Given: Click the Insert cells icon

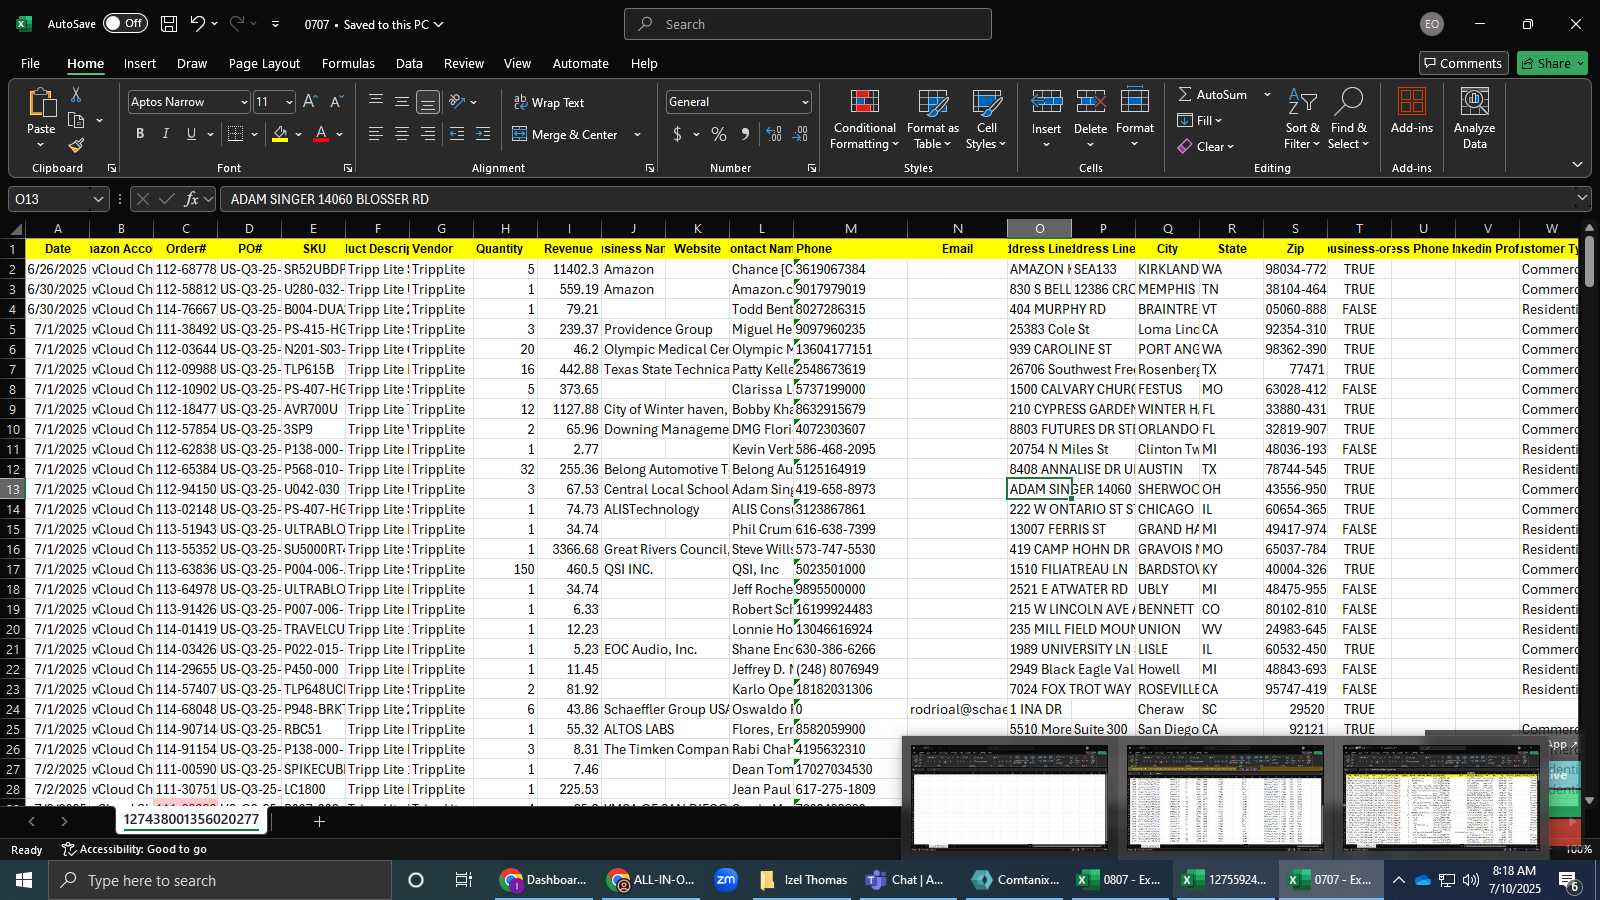Looking at the screenshot, I should pos(1046,103).
